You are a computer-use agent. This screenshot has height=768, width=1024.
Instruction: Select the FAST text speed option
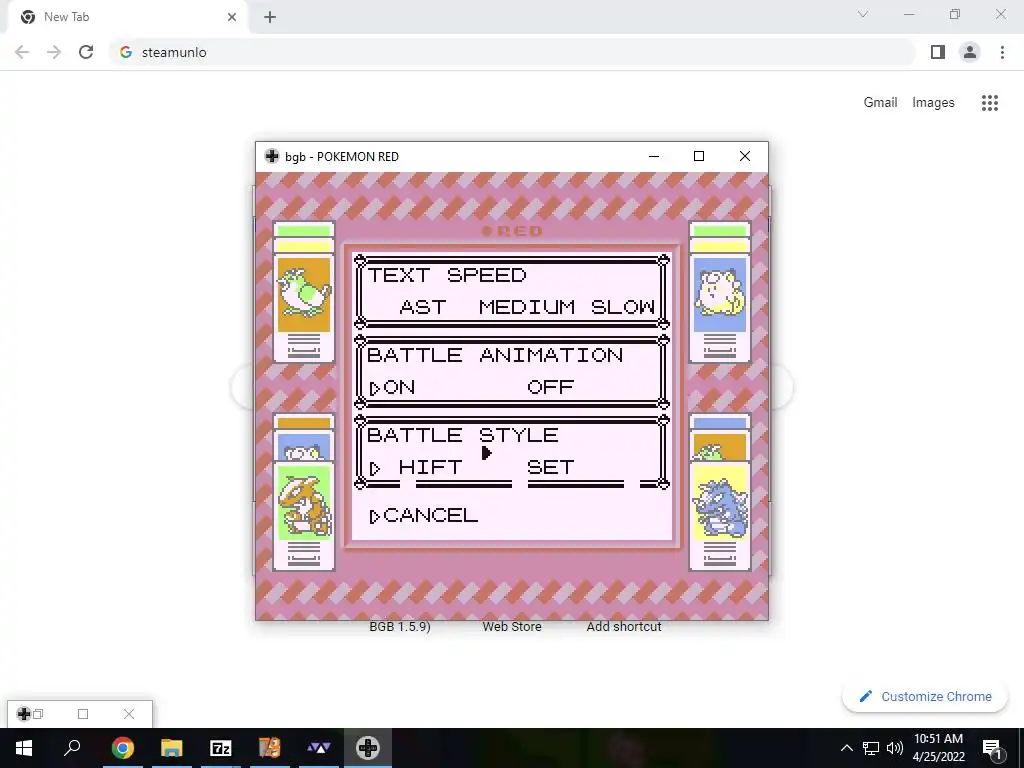coord(423,307)
